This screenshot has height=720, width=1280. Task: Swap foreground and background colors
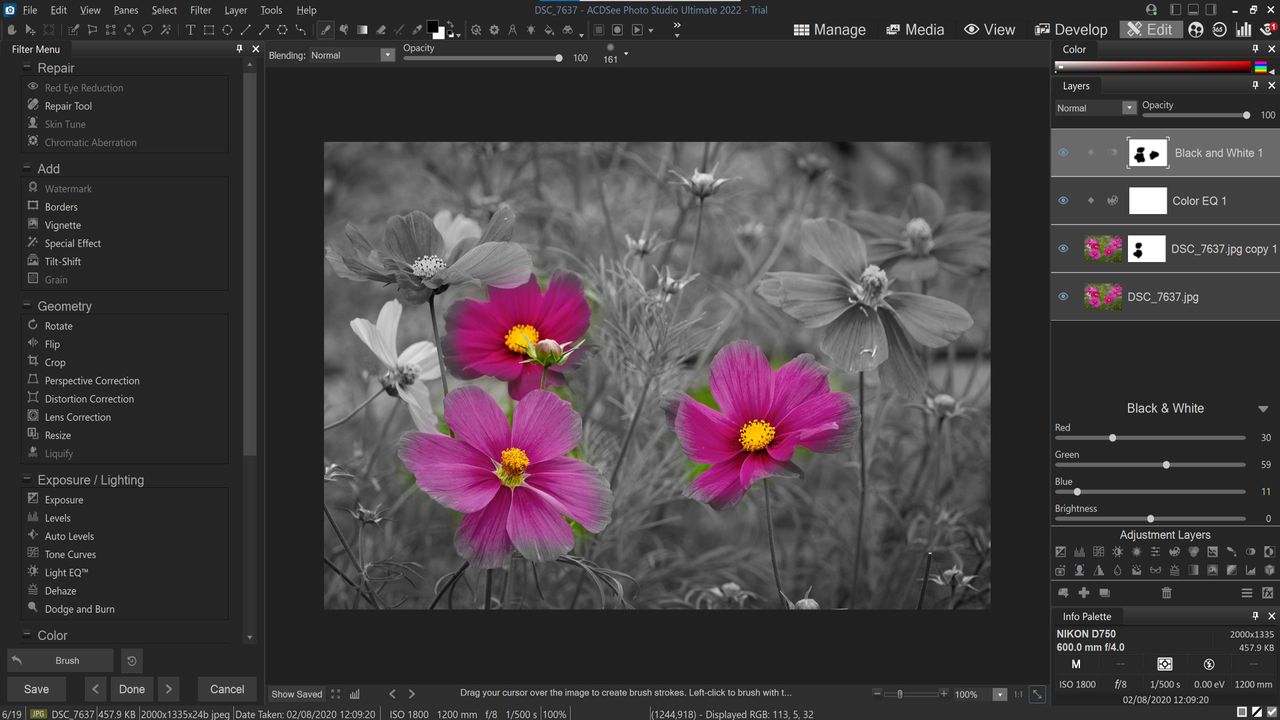[450, 24]
